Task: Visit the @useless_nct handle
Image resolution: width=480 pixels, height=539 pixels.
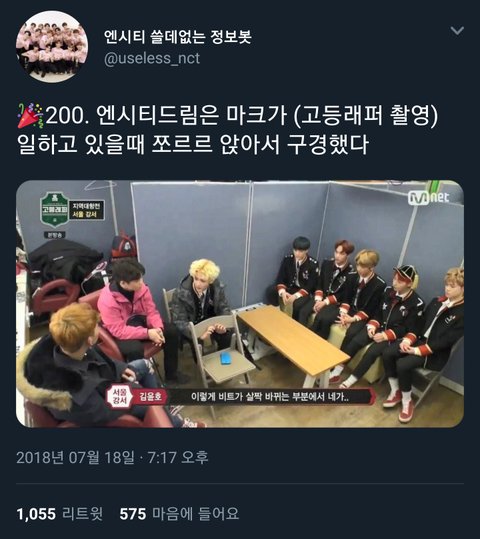Action: (152, 58)
